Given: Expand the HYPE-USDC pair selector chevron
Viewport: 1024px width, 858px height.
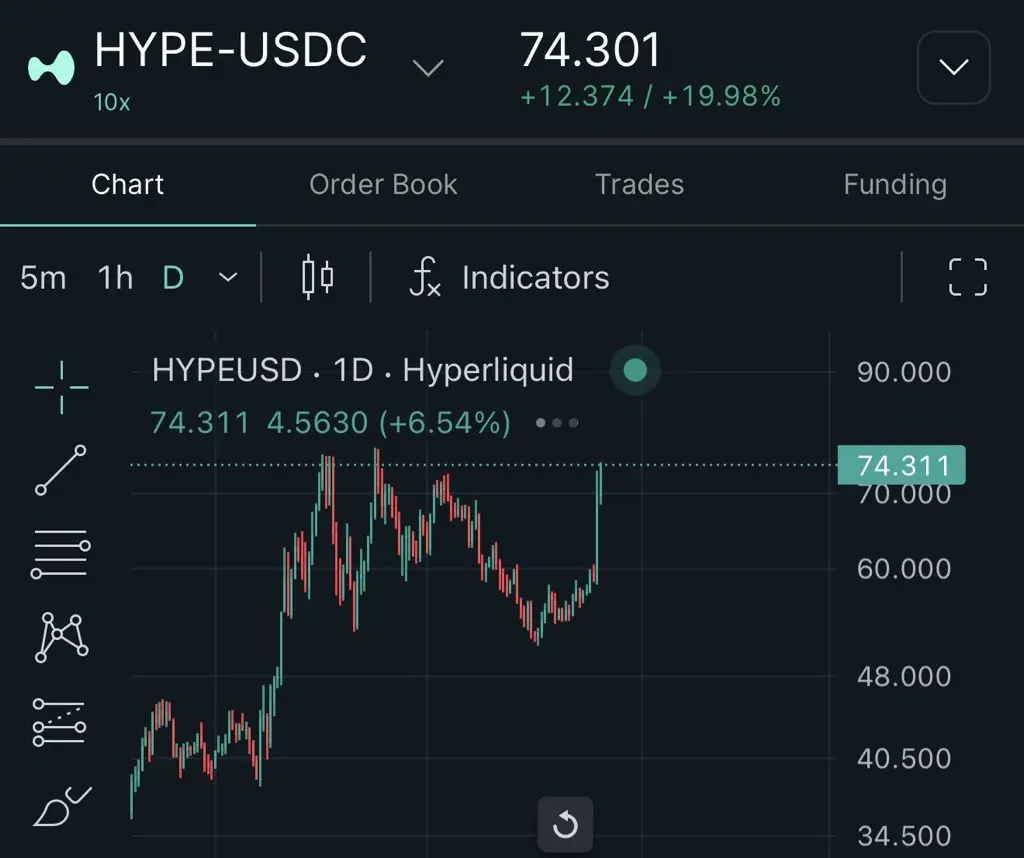Looking at the screenshot, I should tap(428, 67).
